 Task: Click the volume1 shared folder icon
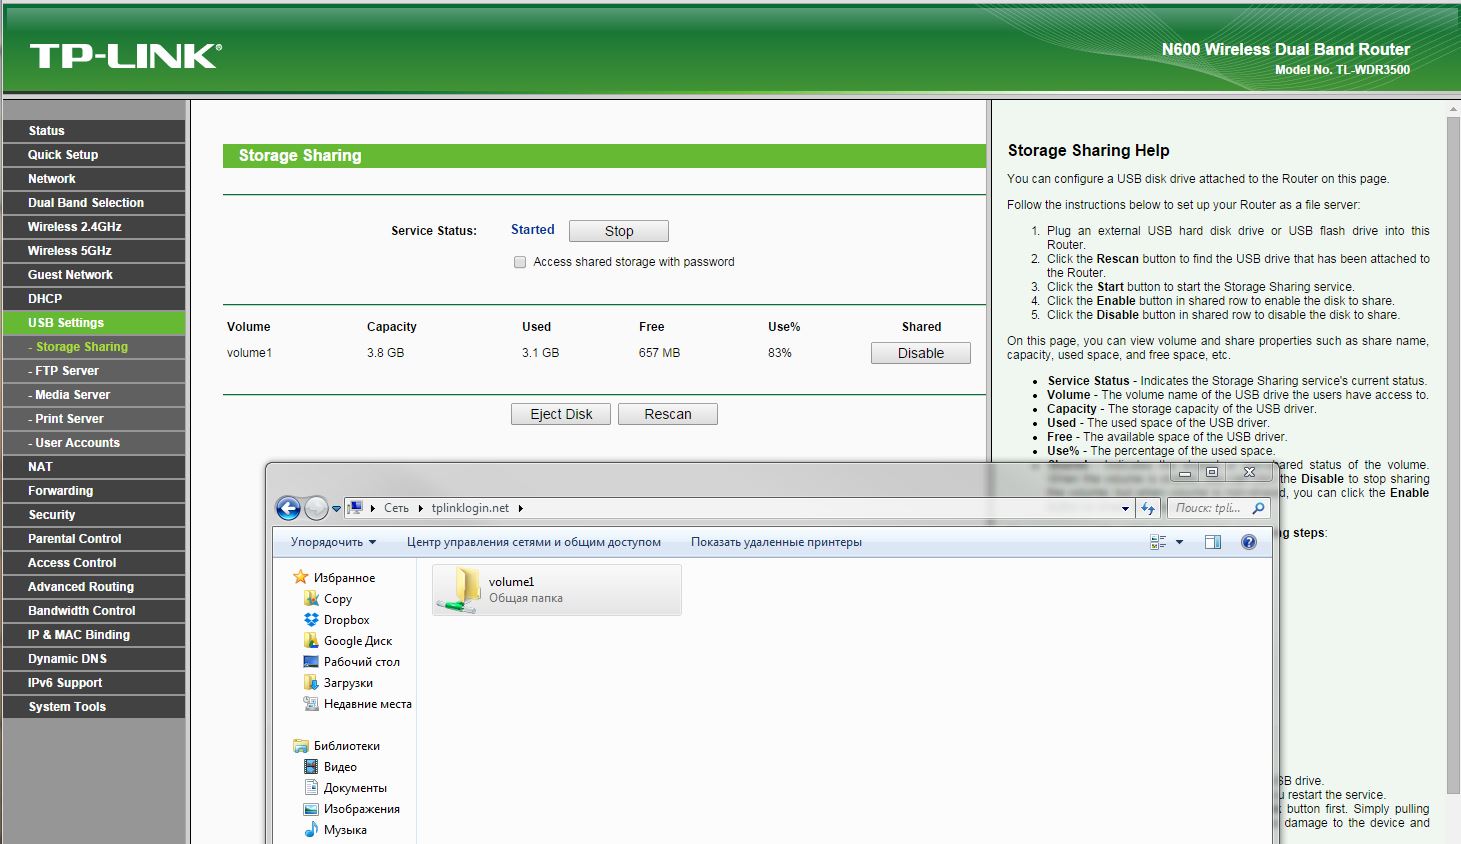[459, 589]
